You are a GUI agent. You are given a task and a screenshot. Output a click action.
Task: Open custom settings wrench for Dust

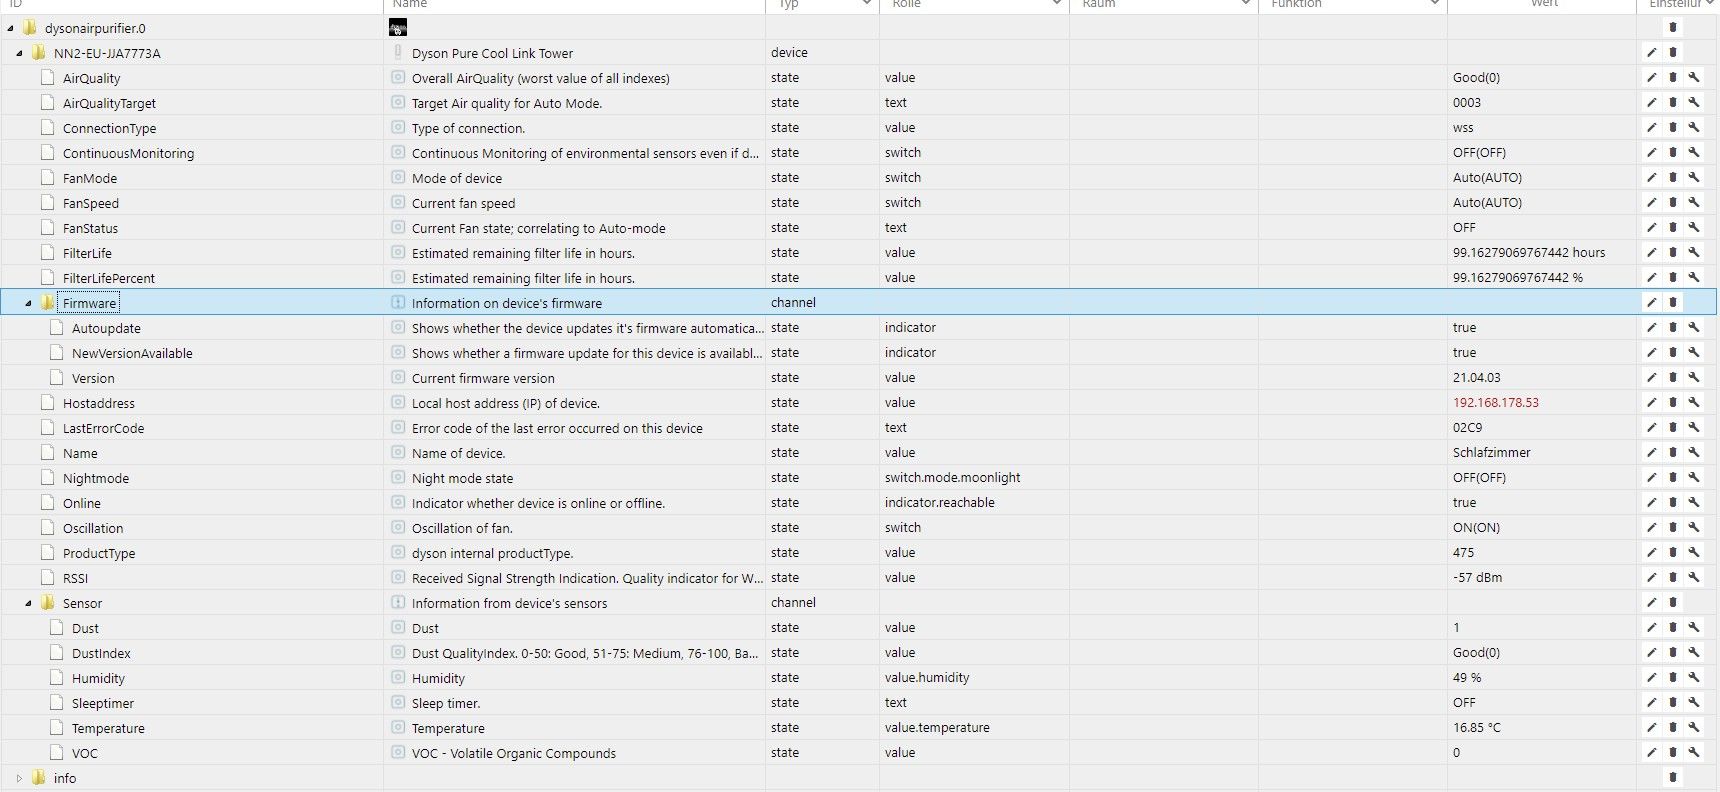[1694, 628]
